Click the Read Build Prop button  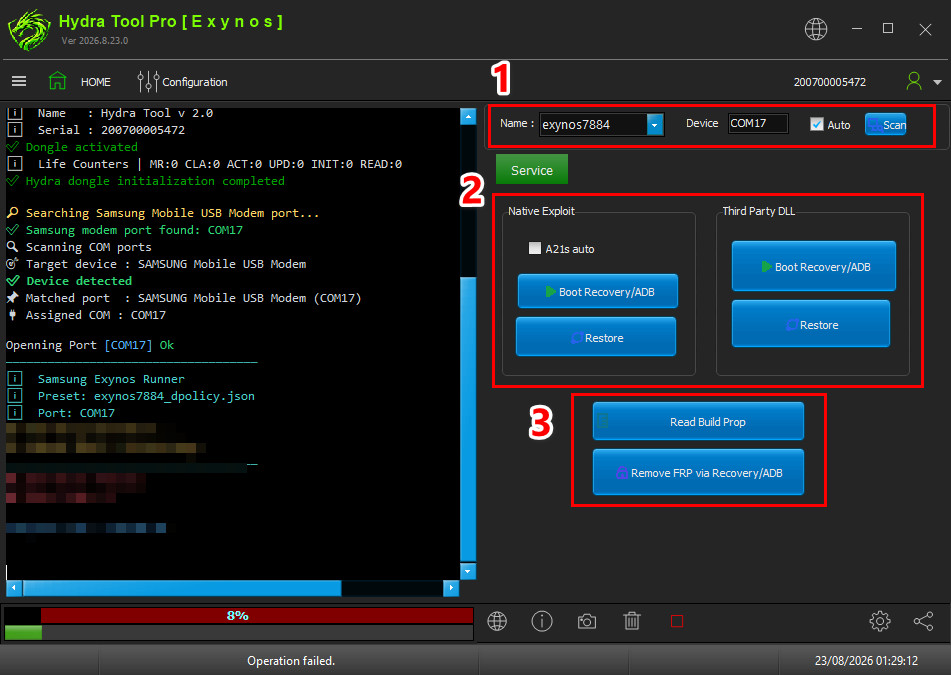coord(698,421)
